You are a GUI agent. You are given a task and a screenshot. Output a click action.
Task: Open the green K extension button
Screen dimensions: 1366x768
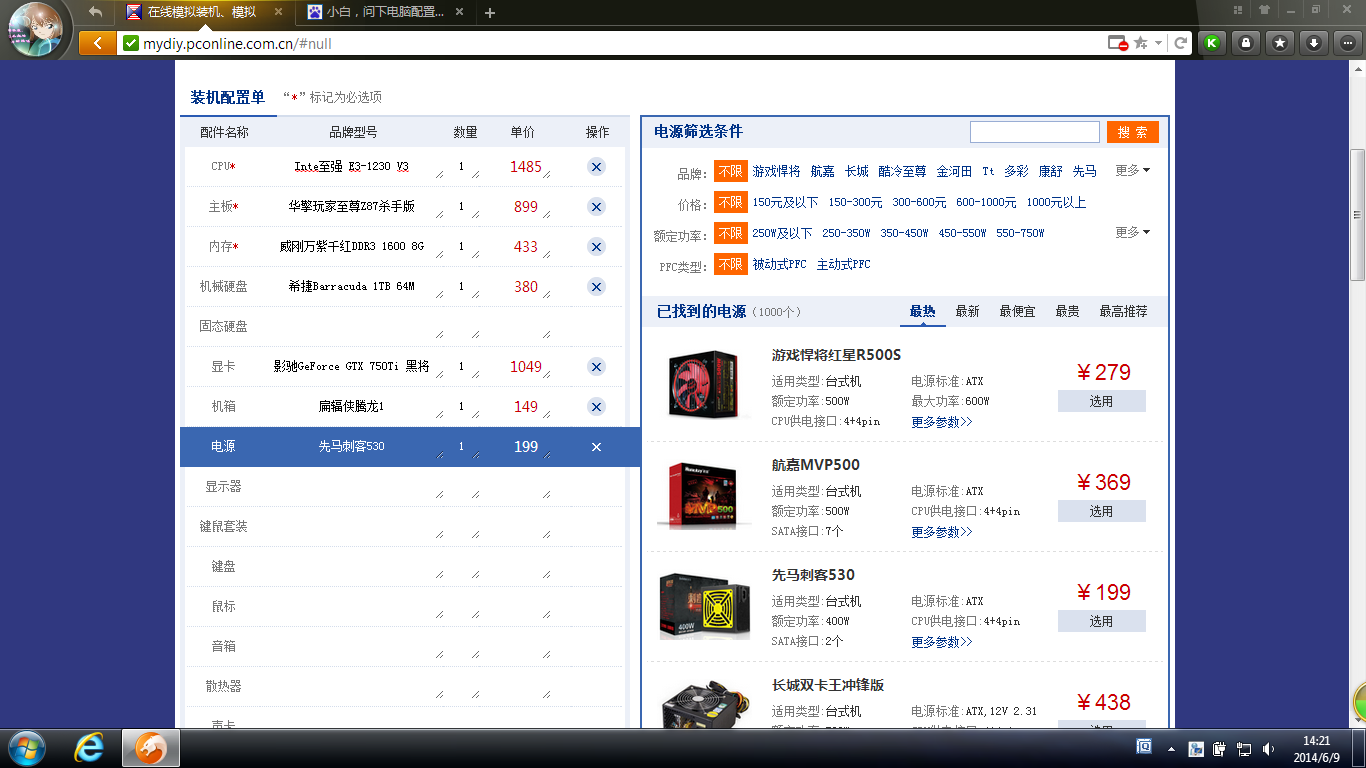1212,43
